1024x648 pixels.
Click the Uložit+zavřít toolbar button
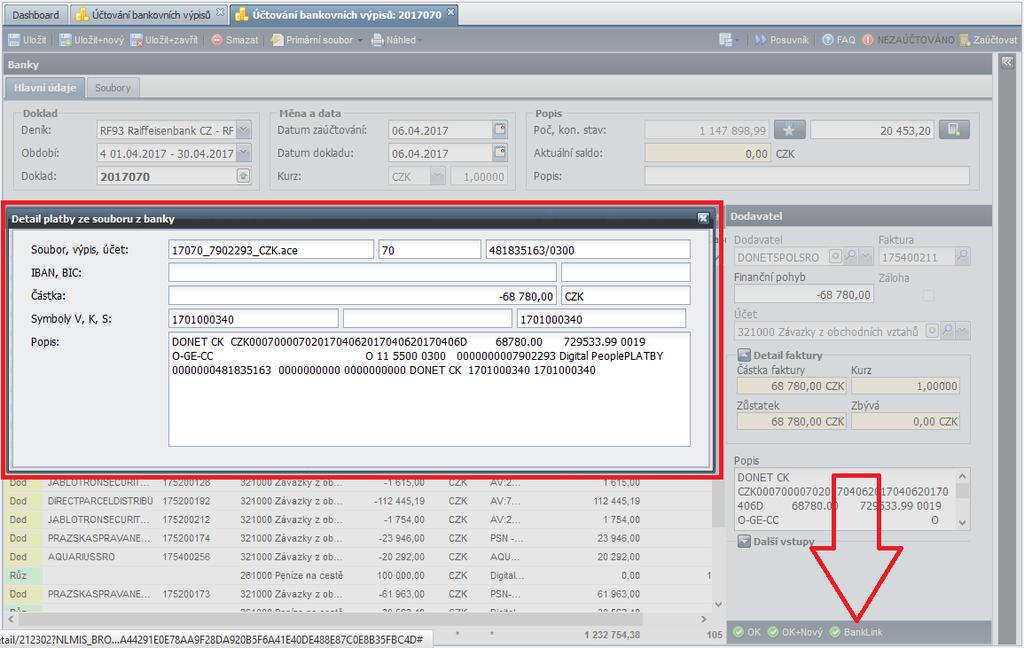[x=164, y=40]
